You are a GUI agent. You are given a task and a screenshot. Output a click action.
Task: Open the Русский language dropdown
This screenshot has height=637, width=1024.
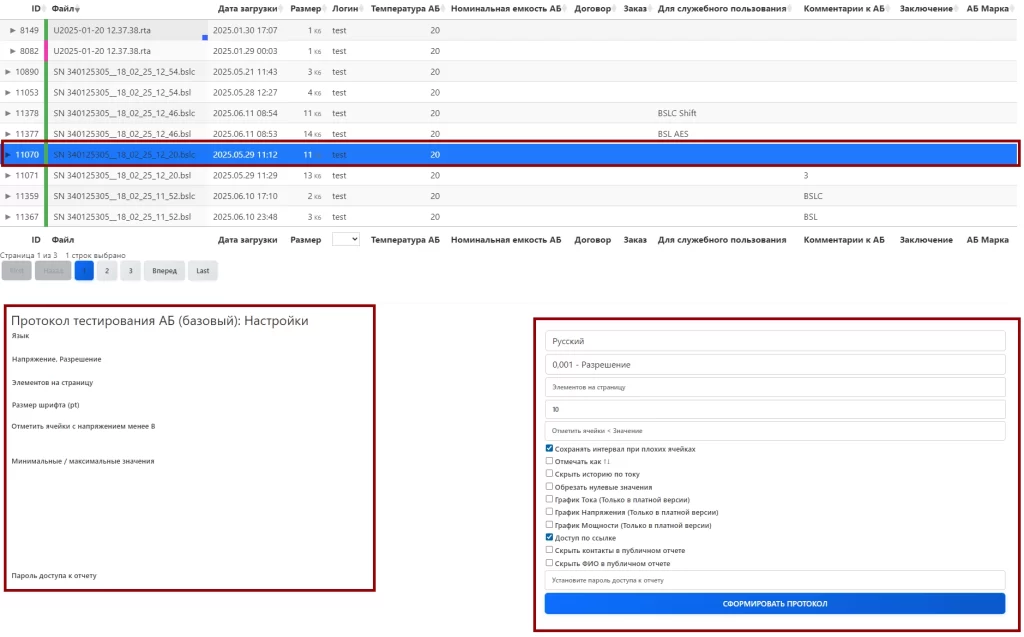774,341
